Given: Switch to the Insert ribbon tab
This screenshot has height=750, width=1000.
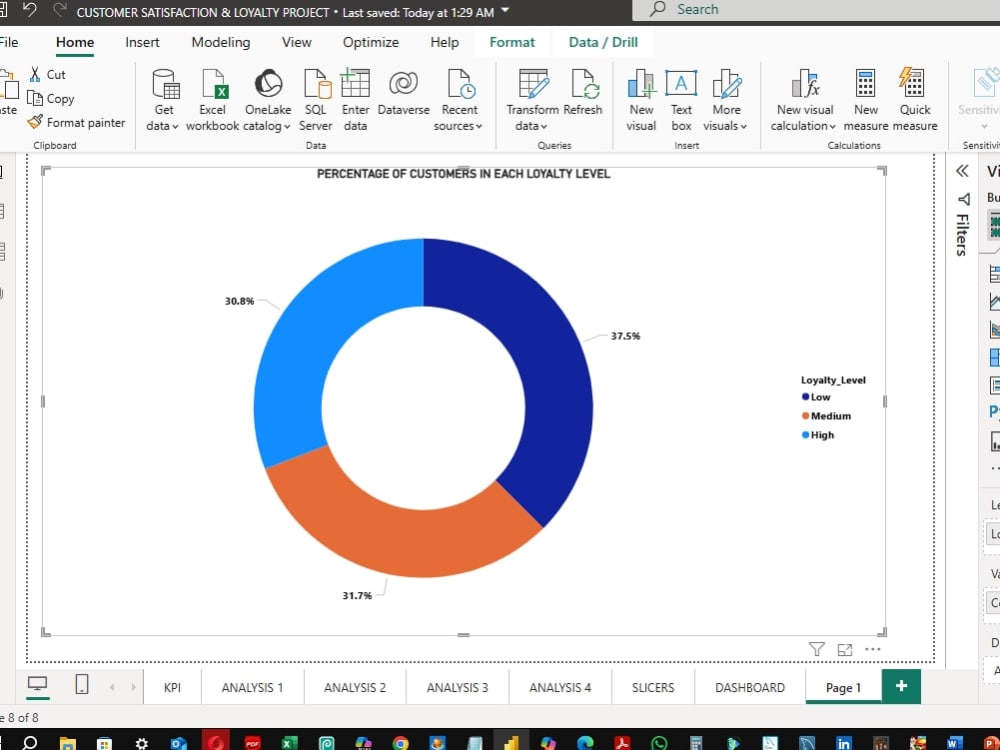Looking at the screenshot, I should click(142, 42).
